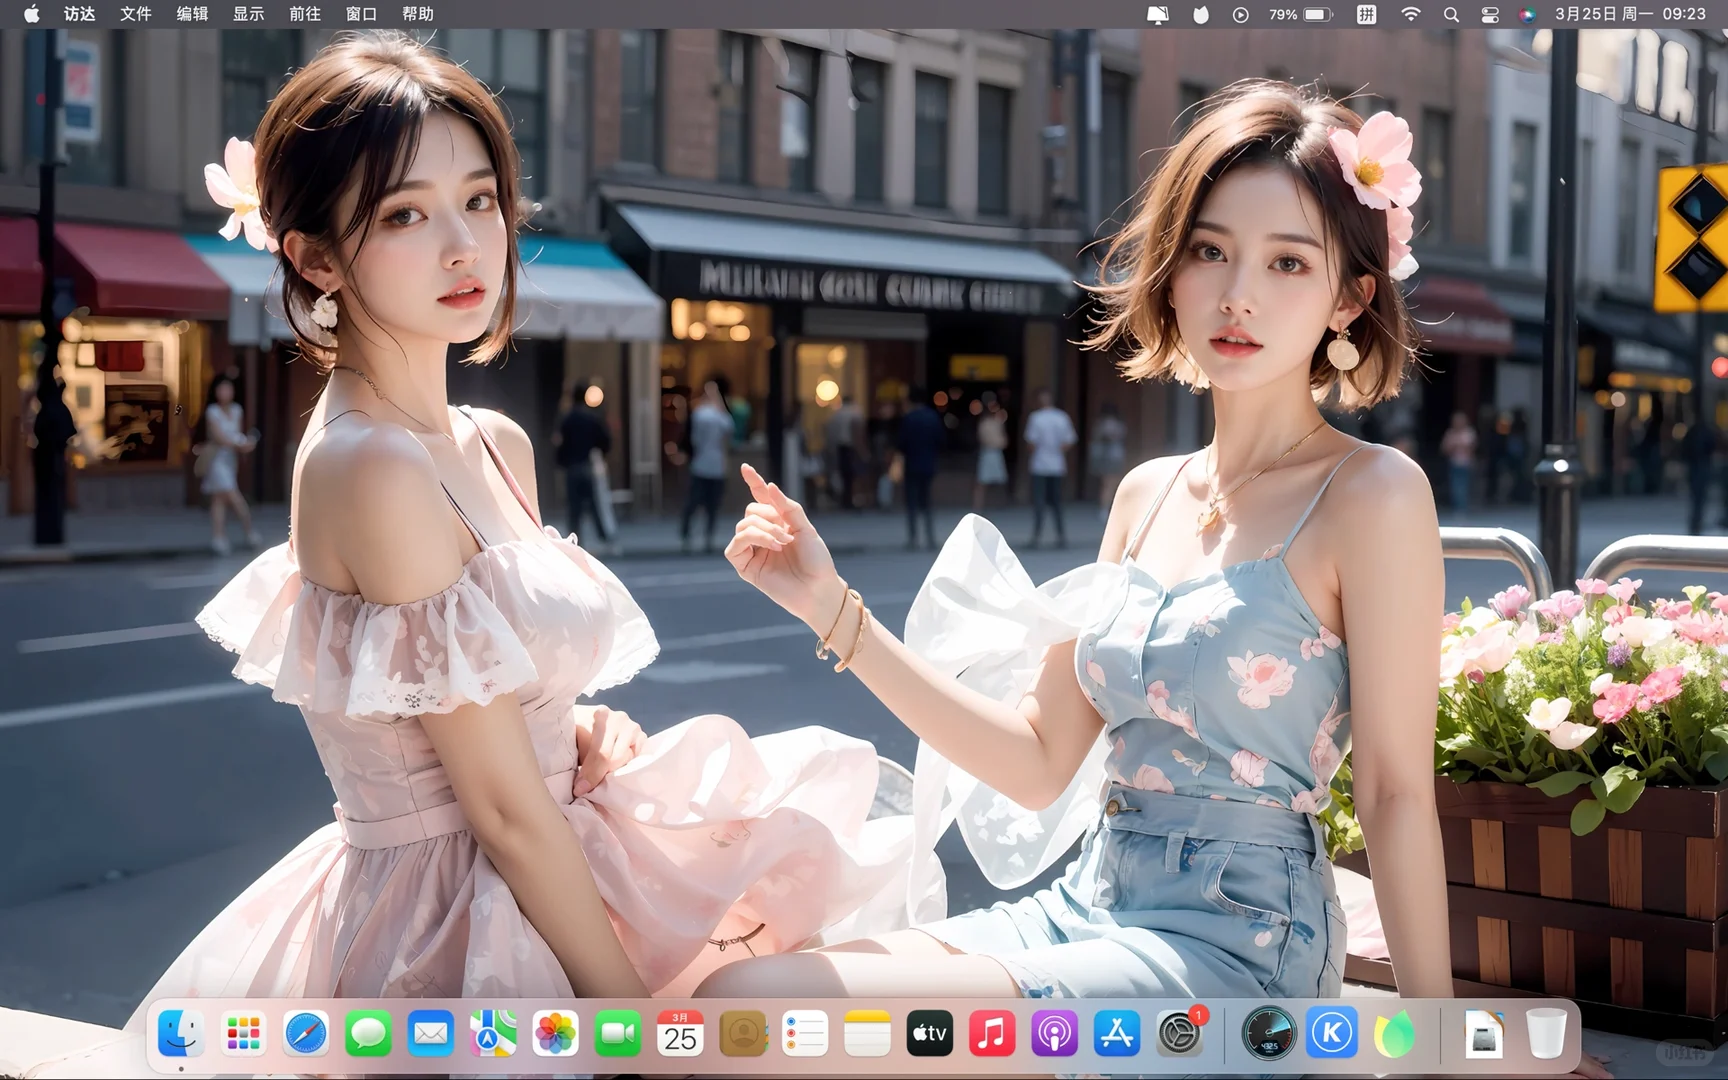
Task: Open the Photos app
Action: pyautogui.click(x=555, y=1033)
